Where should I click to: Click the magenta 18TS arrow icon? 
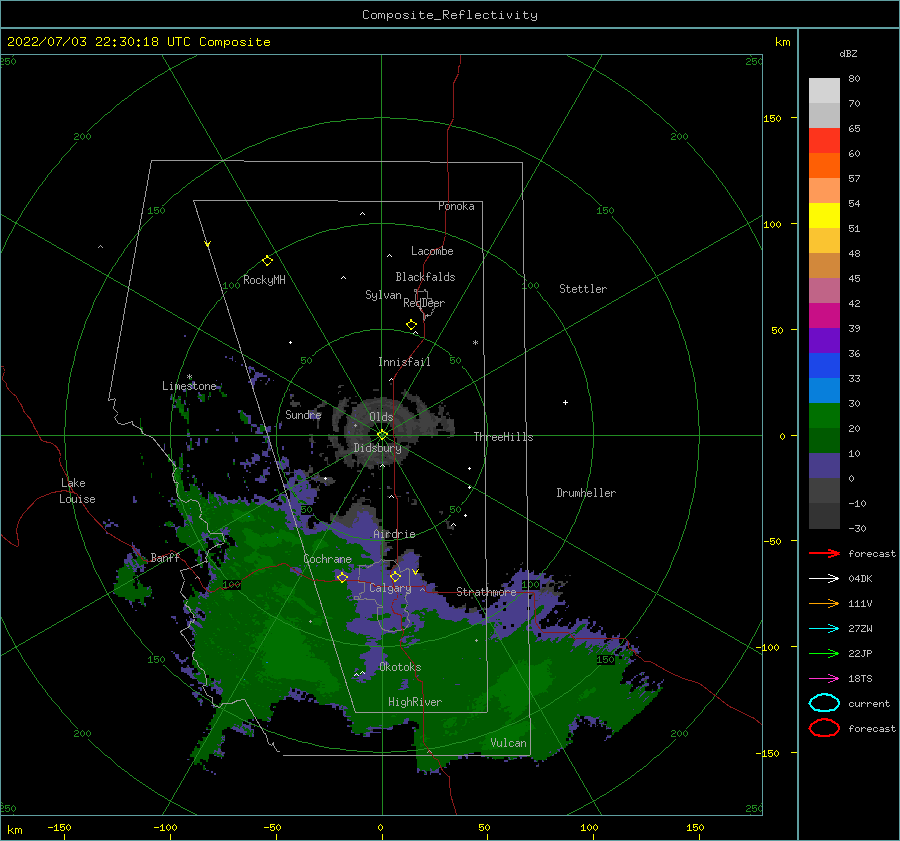tap(824, 678)
